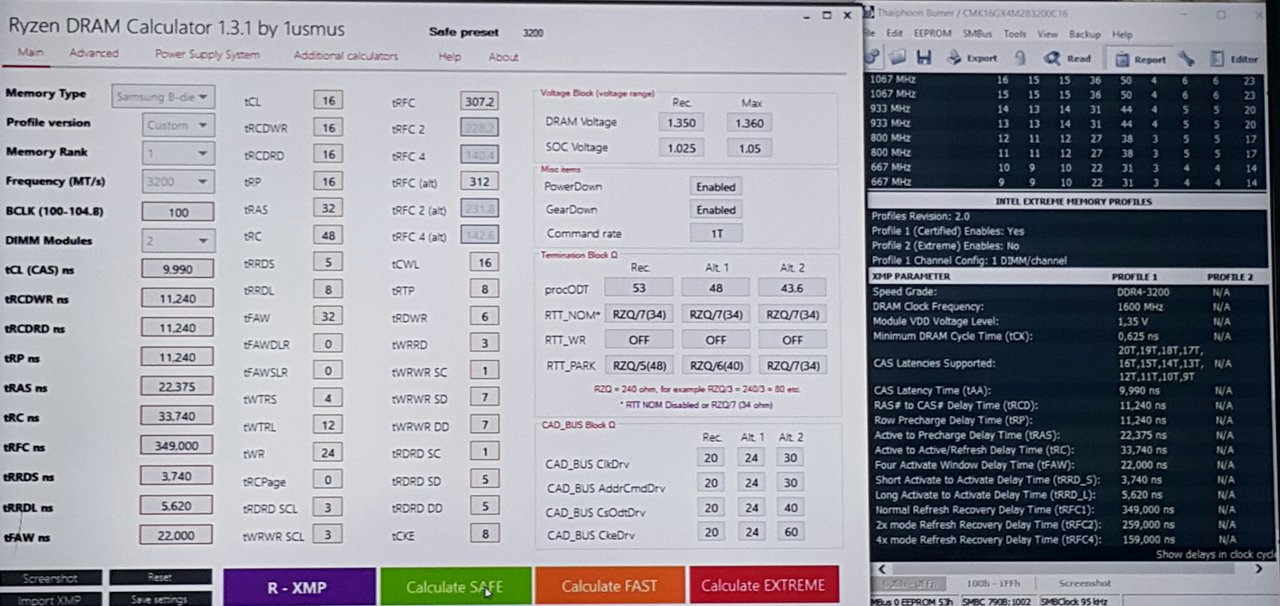Open Tools menu in Thaiphoon Burner
Image resolution: width=1280 pixels, height=606 pixels.
pyautogui.click(x=1015, y=34)
